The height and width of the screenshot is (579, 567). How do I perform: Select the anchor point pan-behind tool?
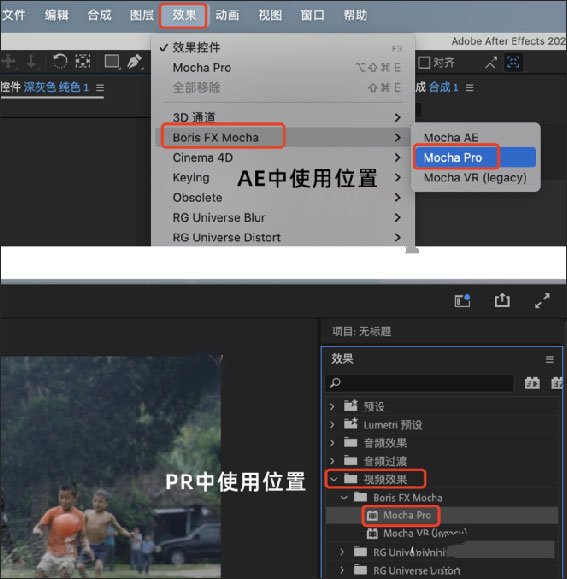[9, 61]
